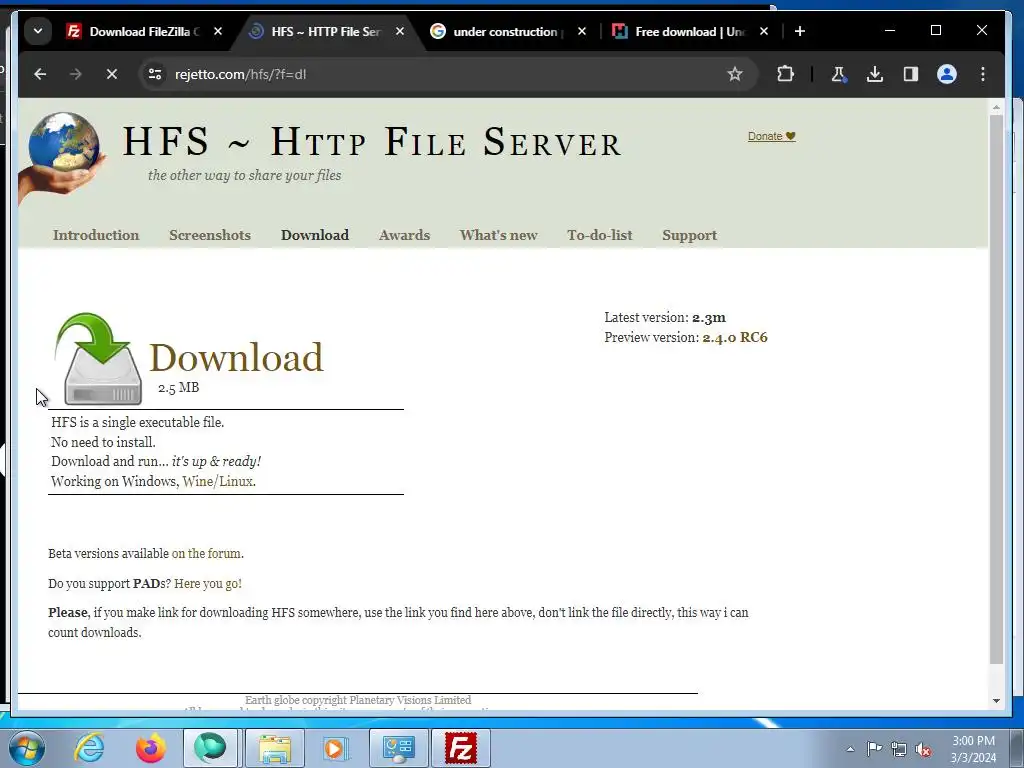Open Chrome three-dot menu
The width and height of the screenshot is (1024, 768).
coord(982,74)
